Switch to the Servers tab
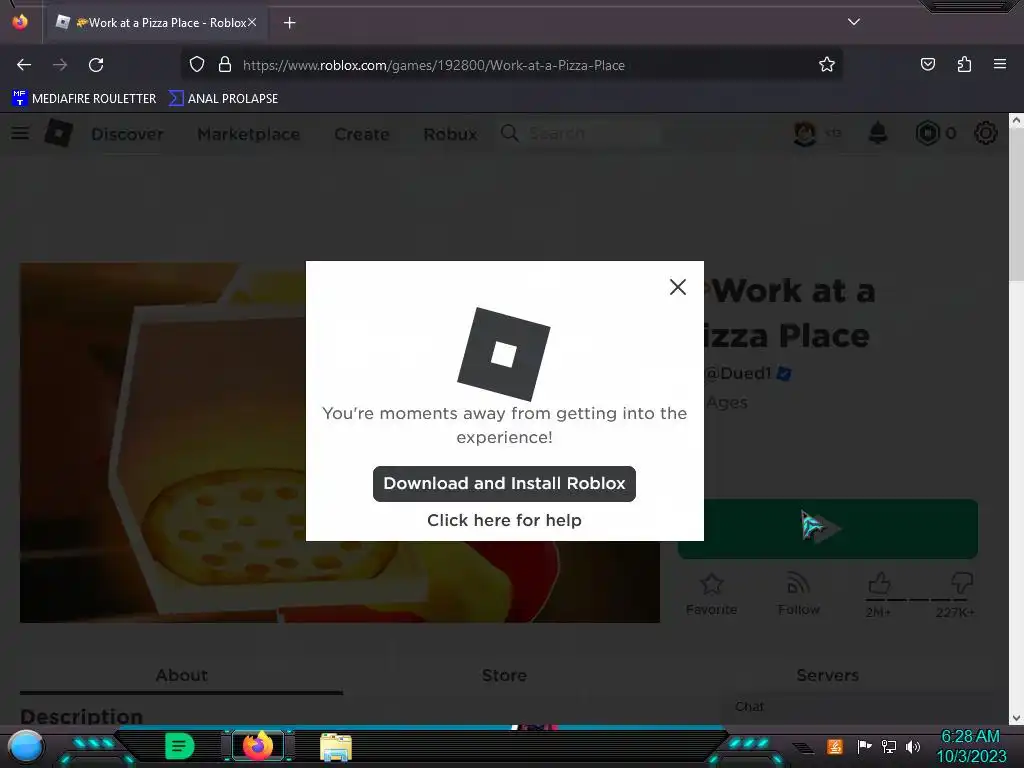The height and width of the screenshot is (768, 1024). (x=827, y=675)
